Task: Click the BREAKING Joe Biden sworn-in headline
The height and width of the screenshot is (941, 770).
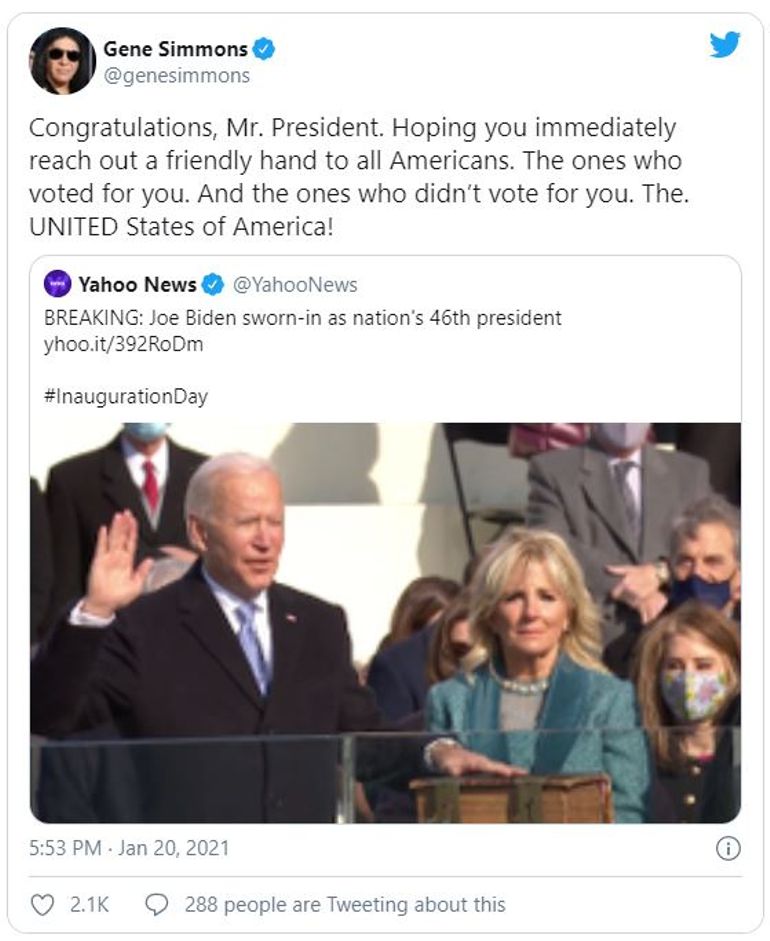Action: point(303,318)
